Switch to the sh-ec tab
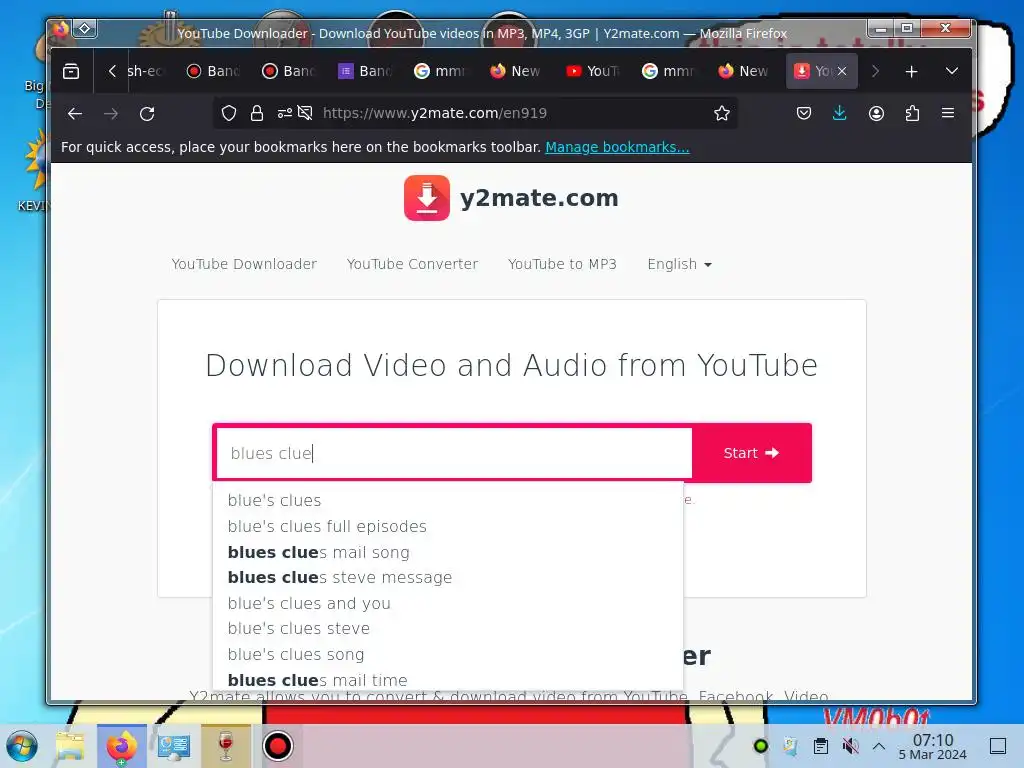Image resolution: width=1024 pixels, height=768 pixels. pyautogui.click(x=147, y=71)
